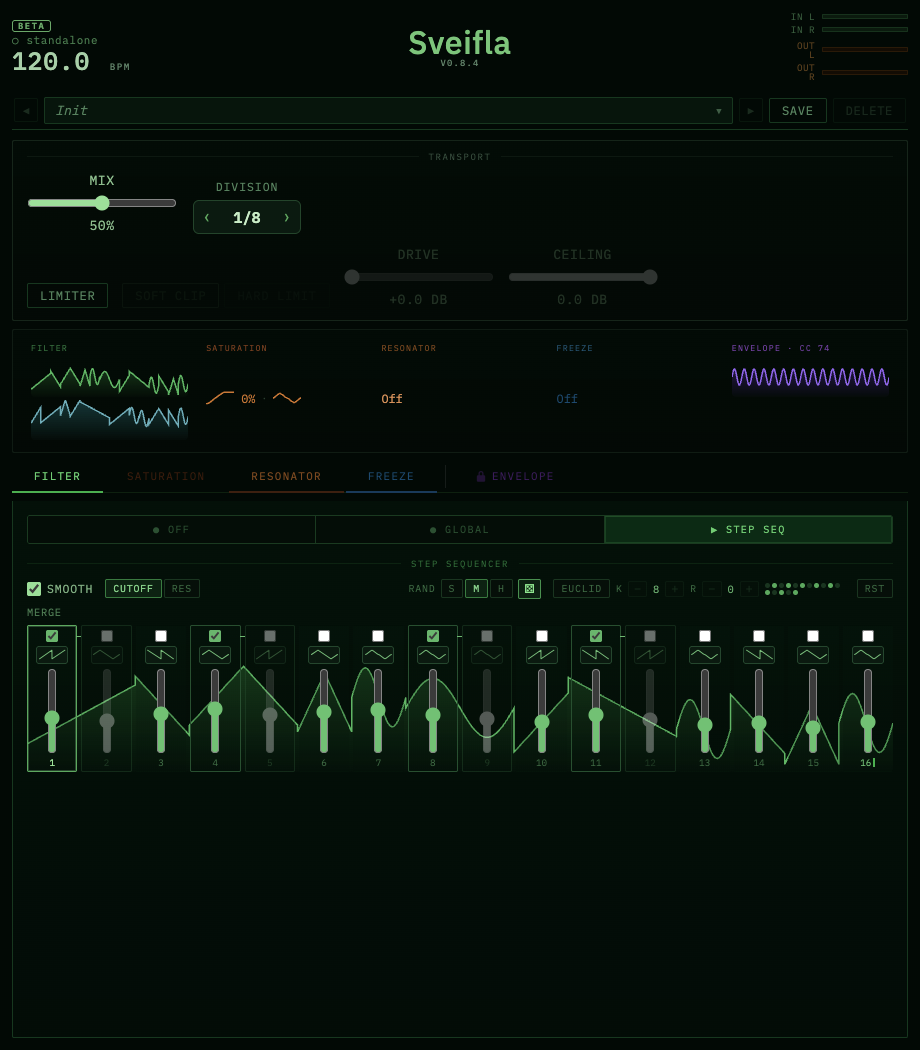Uncheck the merge checkbox for step 4
The width and height of the screenshot is (920, 1050).
215,635
